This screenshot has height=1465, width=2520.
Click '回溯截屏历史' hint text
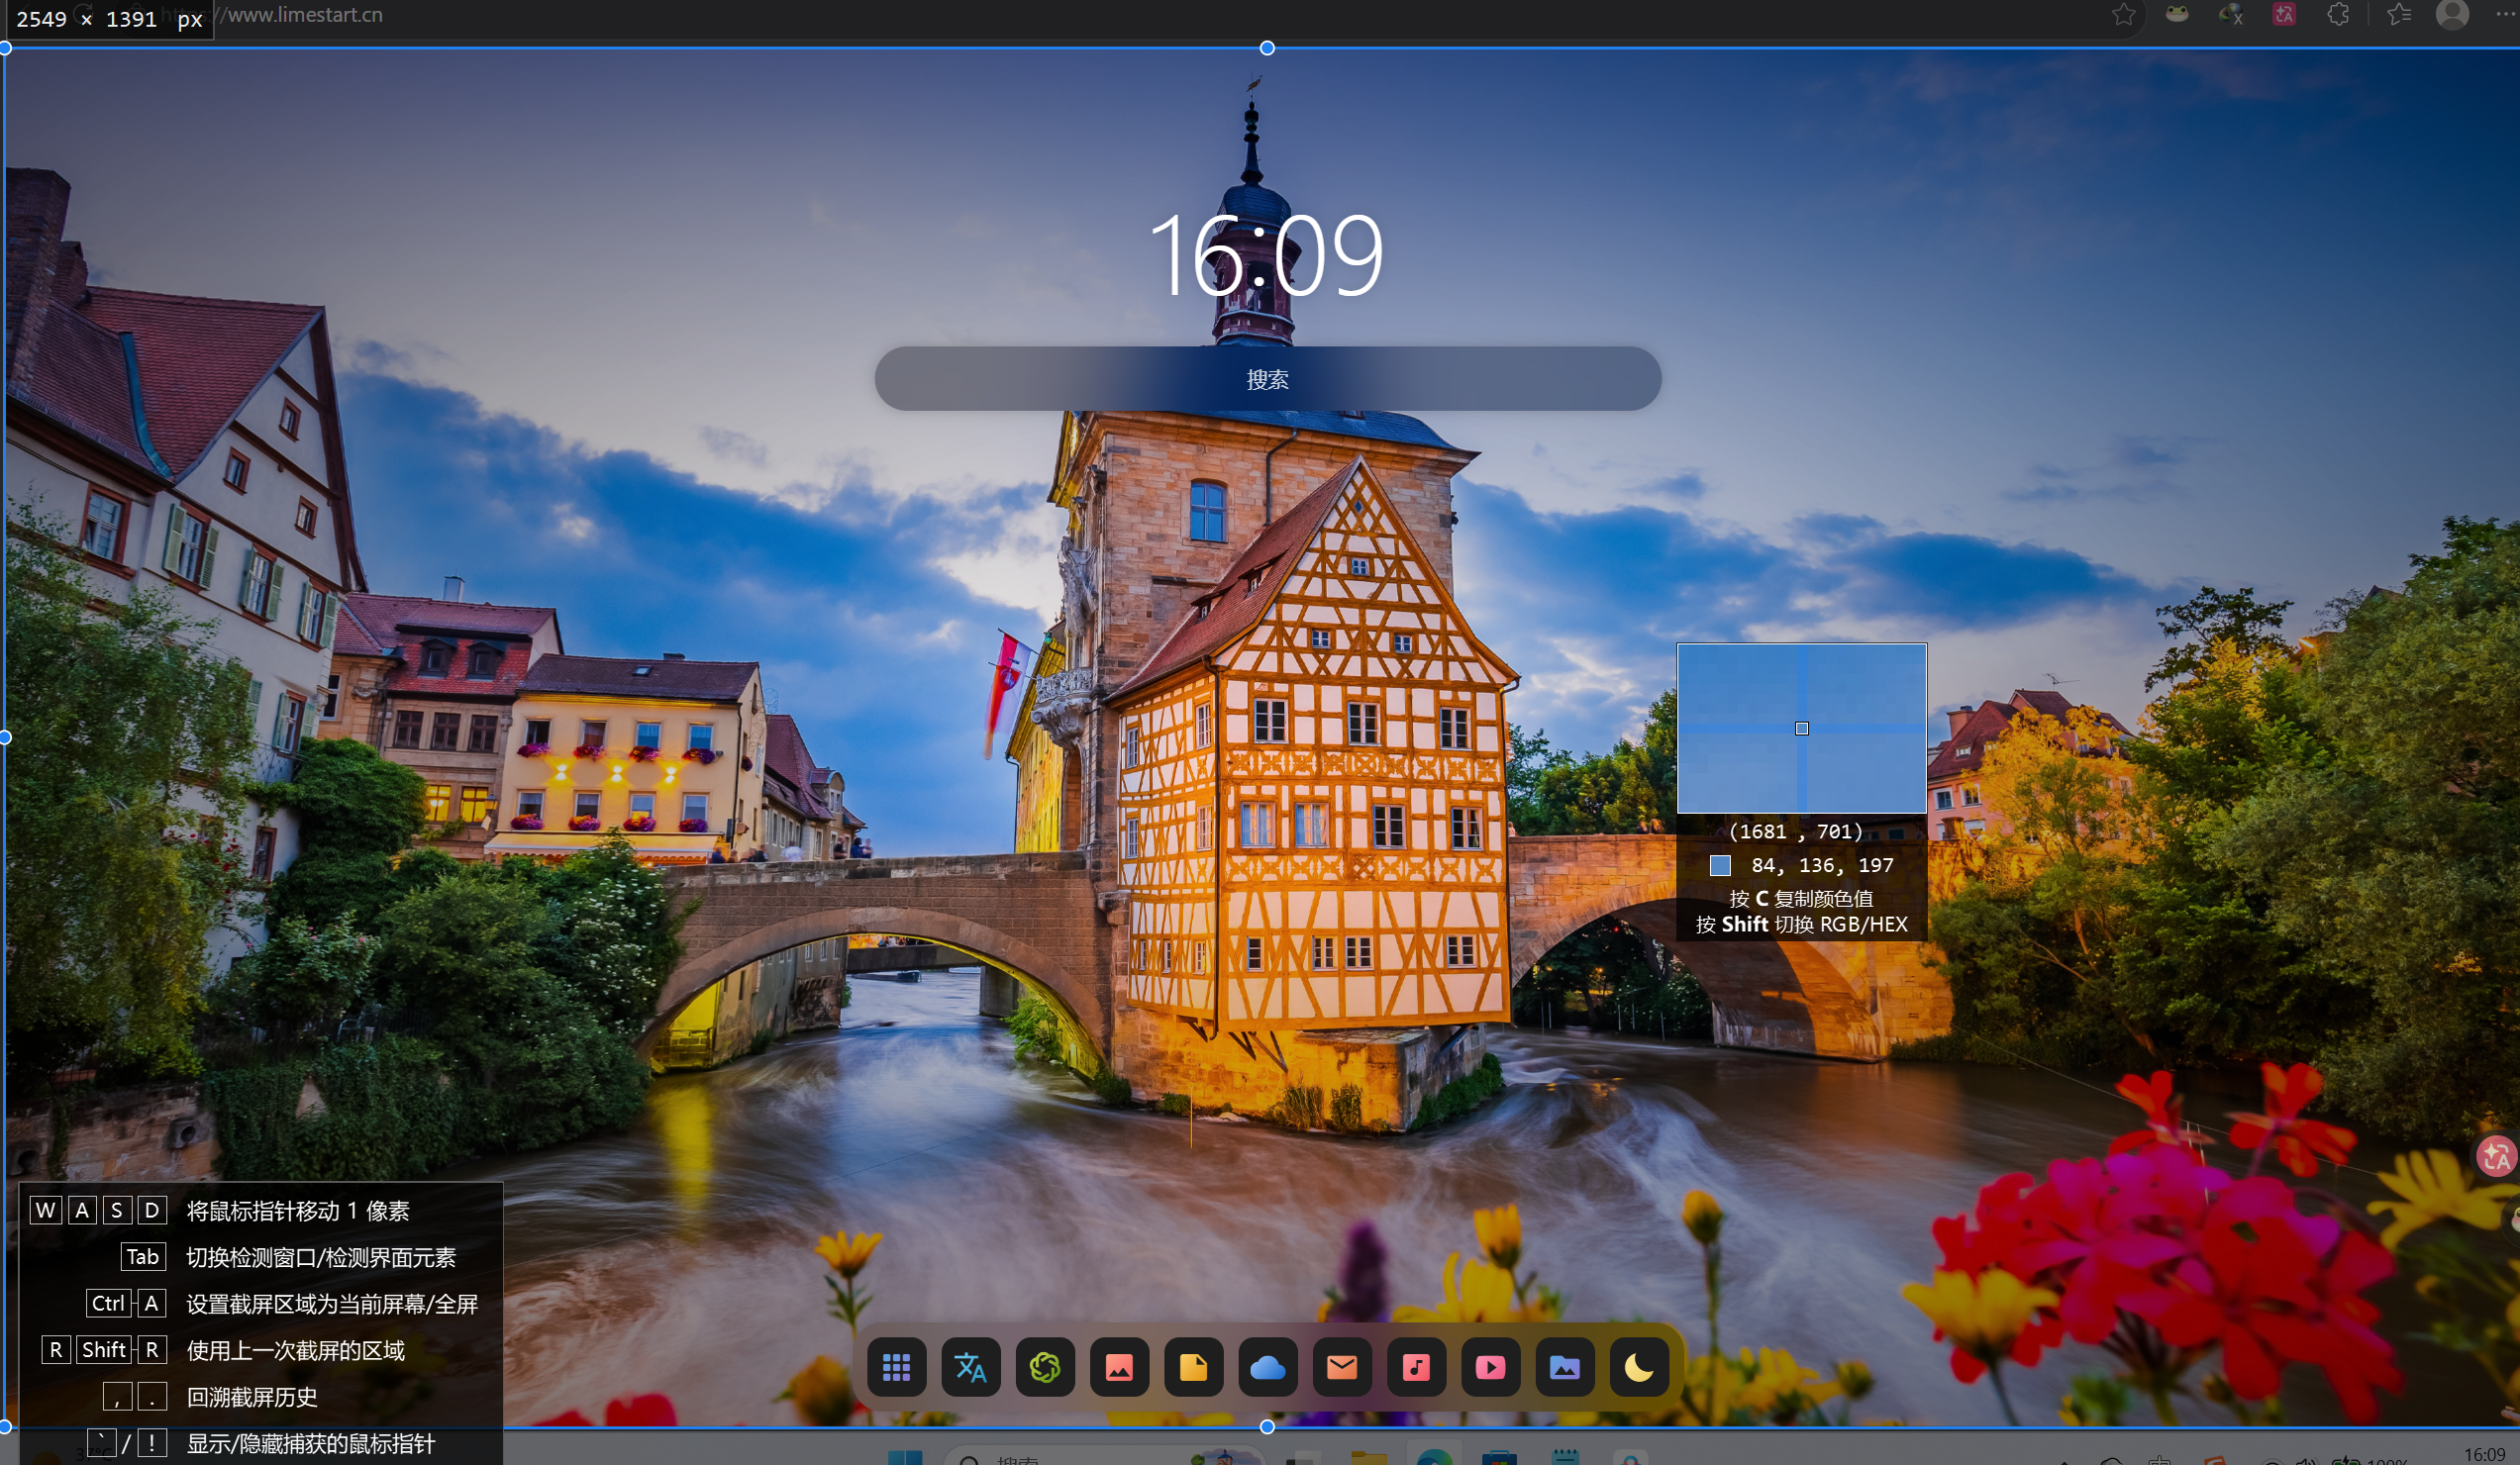coord(252,1397)
